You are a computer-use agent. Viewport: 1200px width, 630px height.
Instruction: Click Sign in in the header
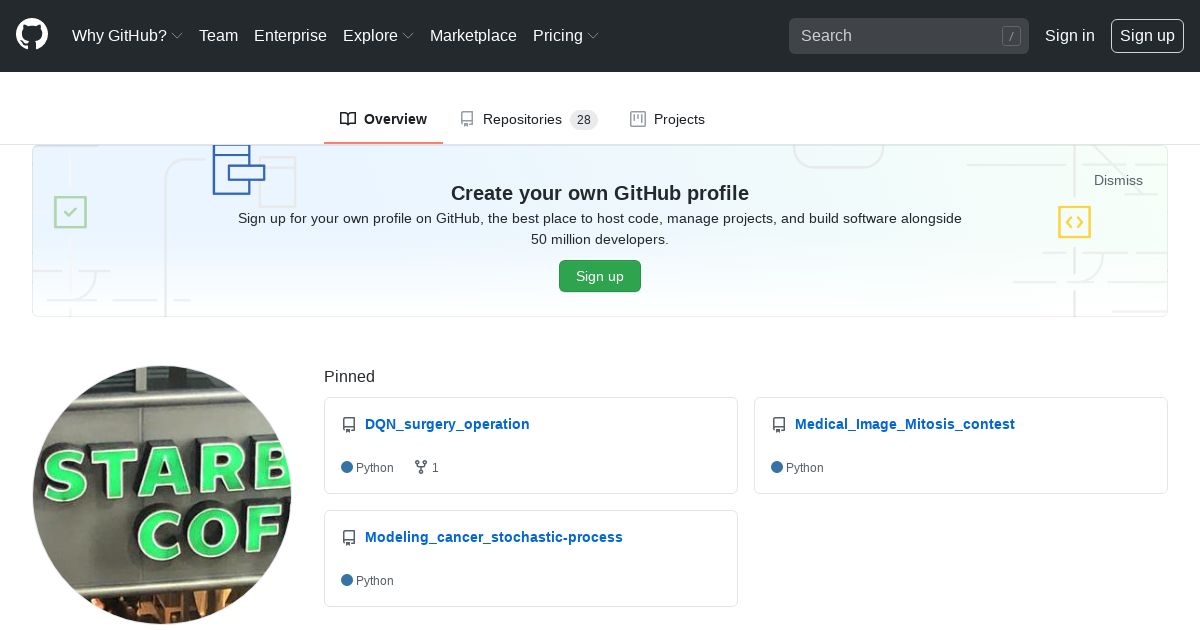[x=1069, y=35]
